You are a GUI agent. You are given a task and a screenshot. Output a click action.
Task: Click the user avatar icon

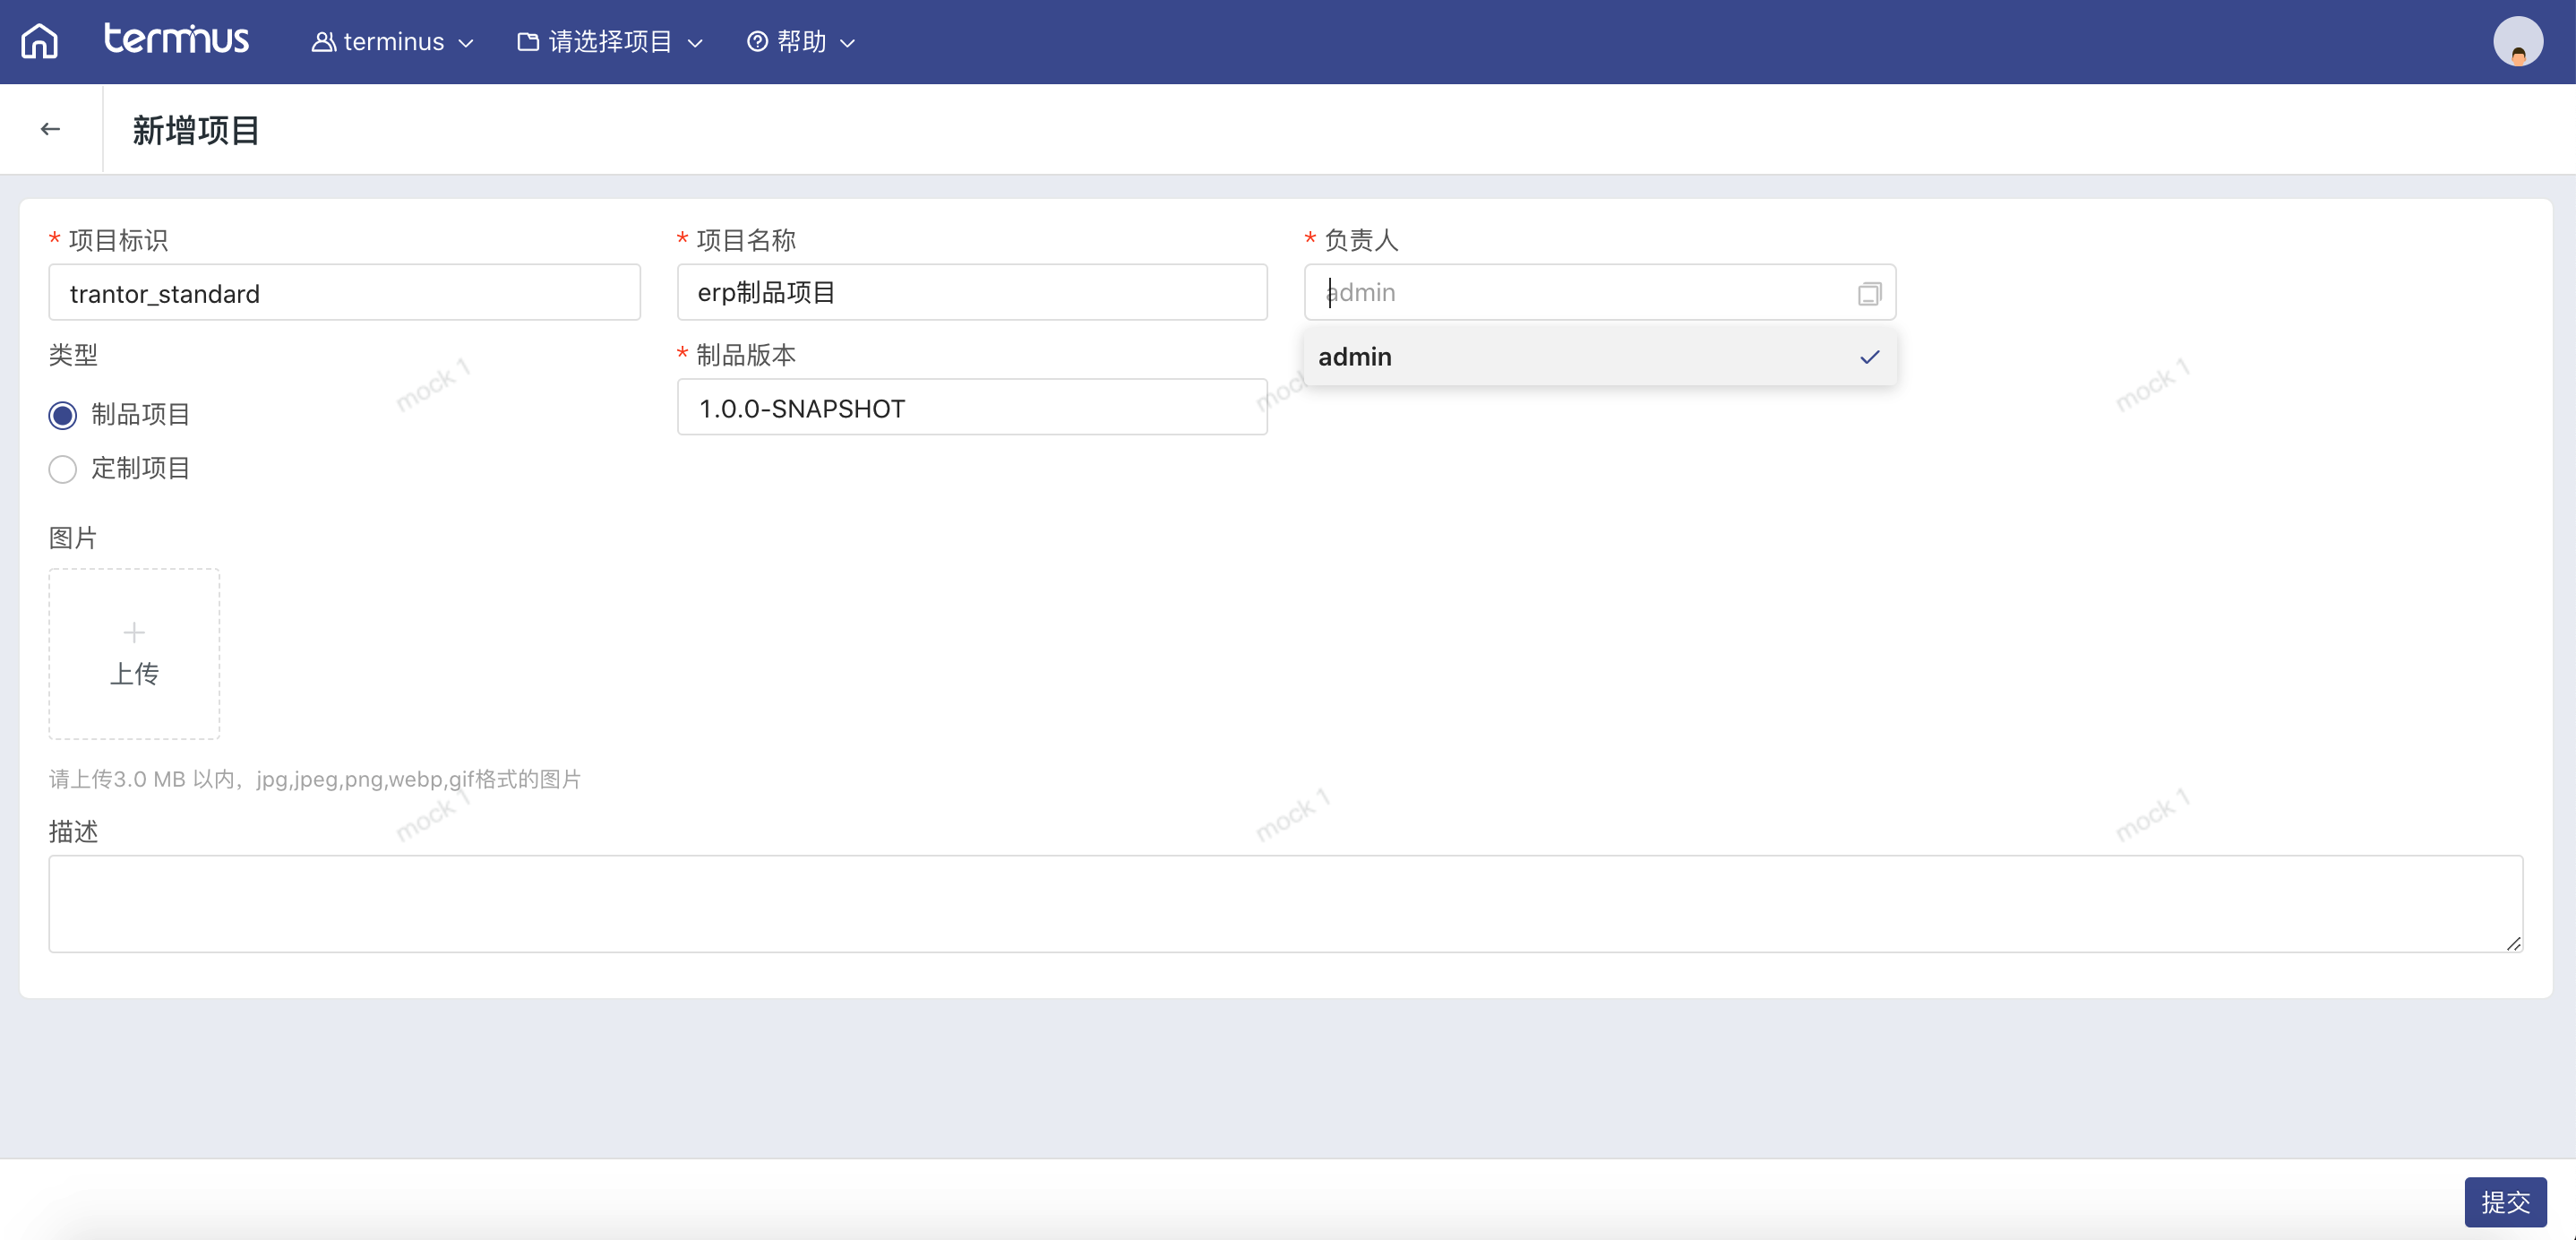pos(2517,42)
